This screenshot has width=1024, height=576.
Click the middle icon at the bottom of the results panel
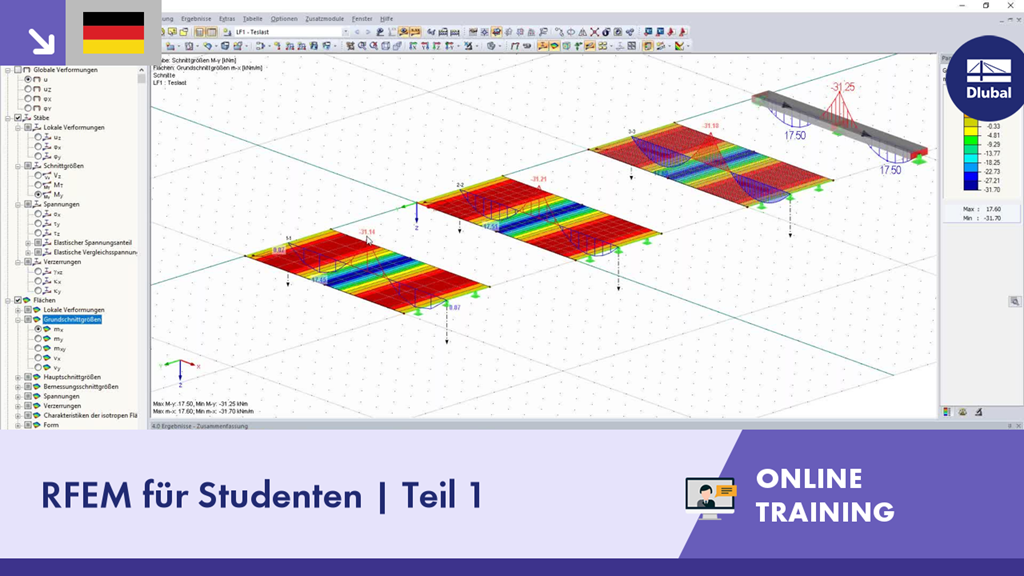963,412
